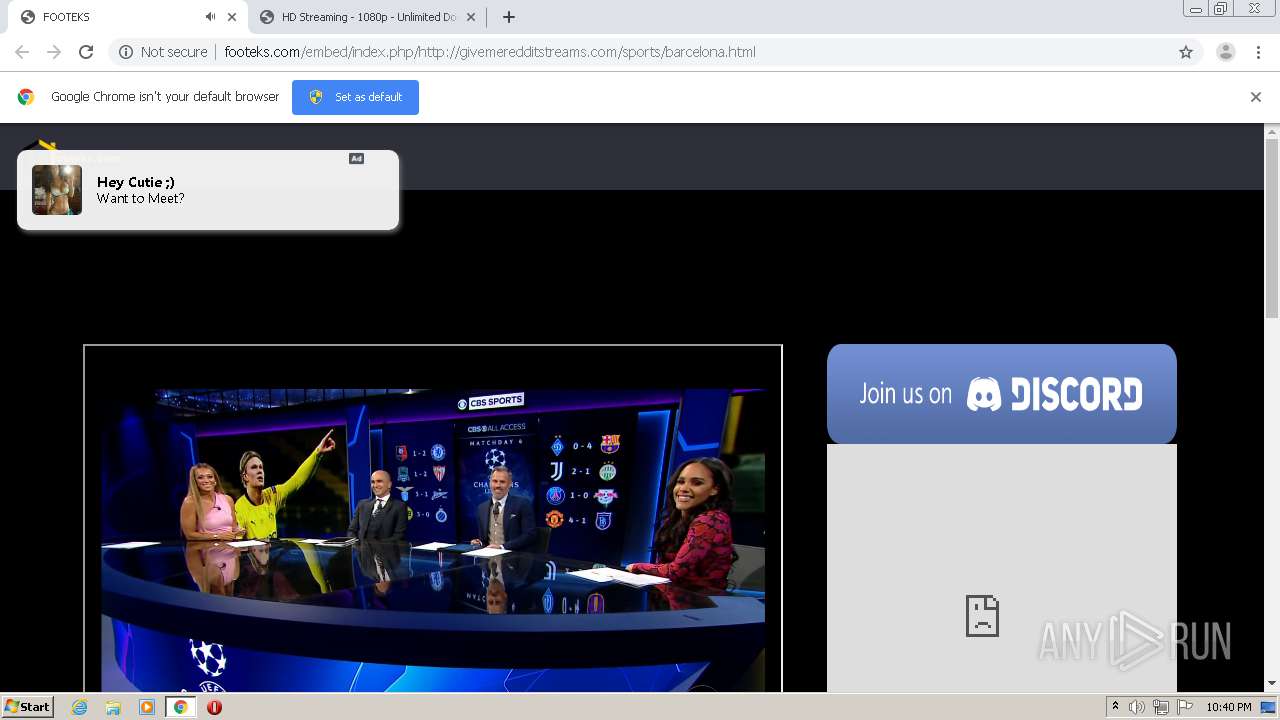Open Chrome three-dot menu

click(1259, 52)
